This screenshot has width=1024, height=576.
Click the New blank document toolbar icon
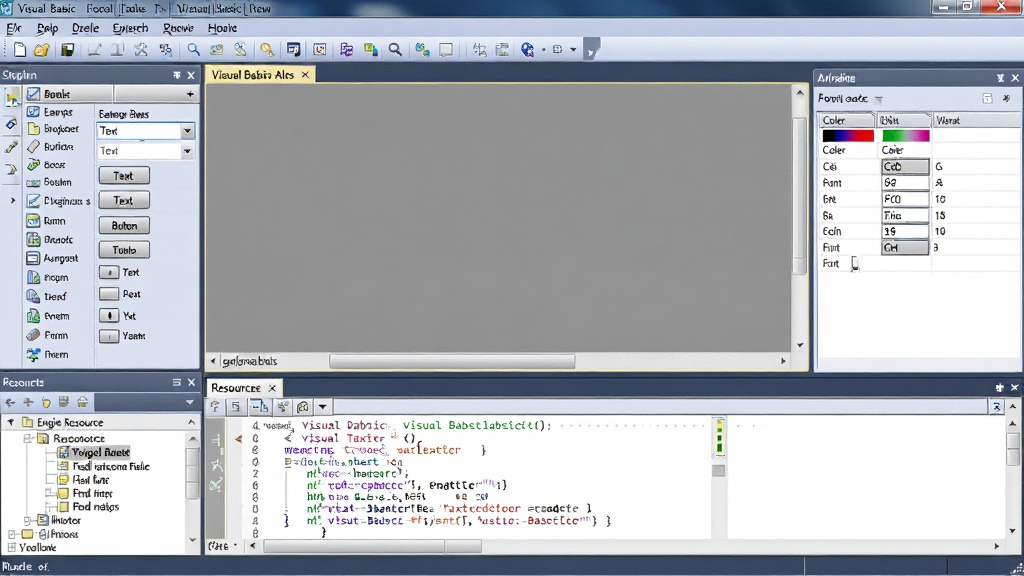click(x=20, y=50)
